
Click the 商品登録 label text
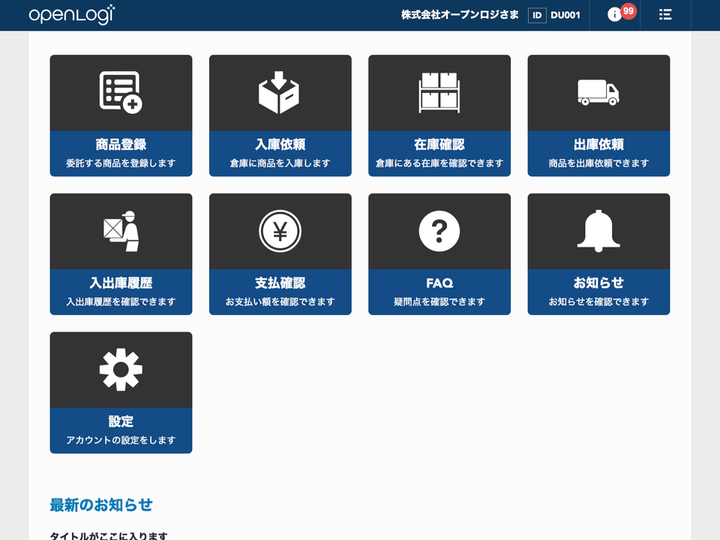(121, 145)
